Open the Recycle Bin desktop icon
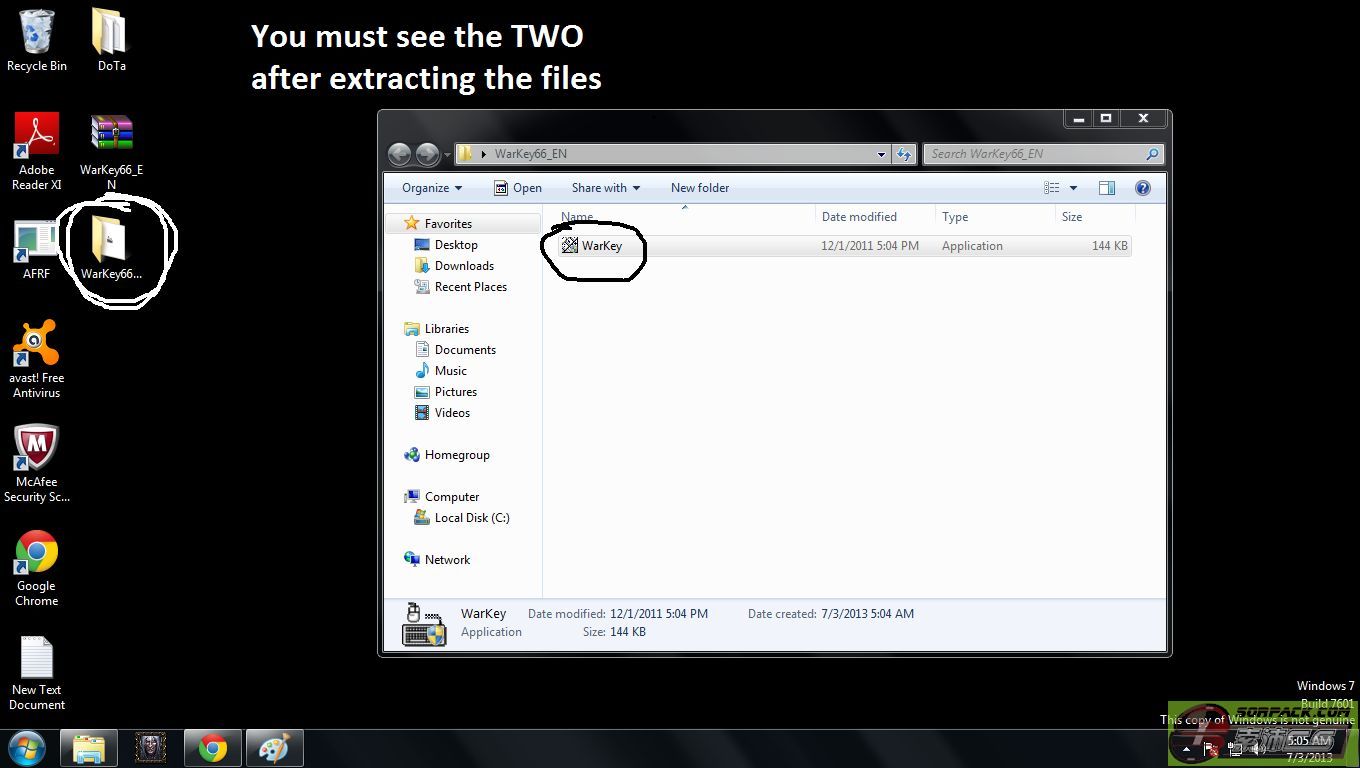 tap(37, 33)
